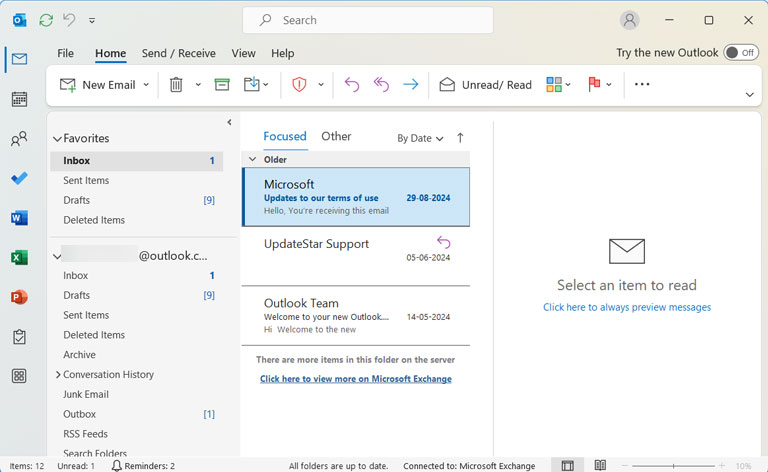The height and width of the screenshot is (472, 768).
Task: Open the Calendar icon in sidebar
Action: (19, 99)
